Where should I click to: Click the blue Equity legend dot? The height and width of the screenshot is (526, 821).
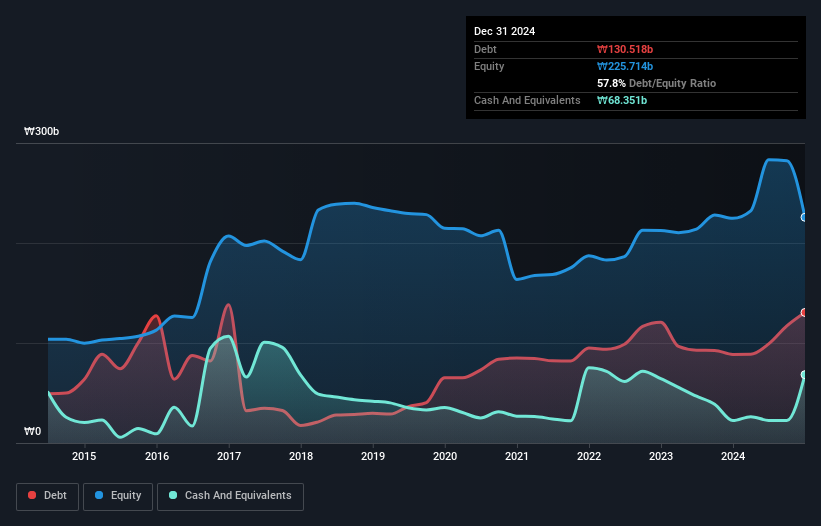(99, 495)
